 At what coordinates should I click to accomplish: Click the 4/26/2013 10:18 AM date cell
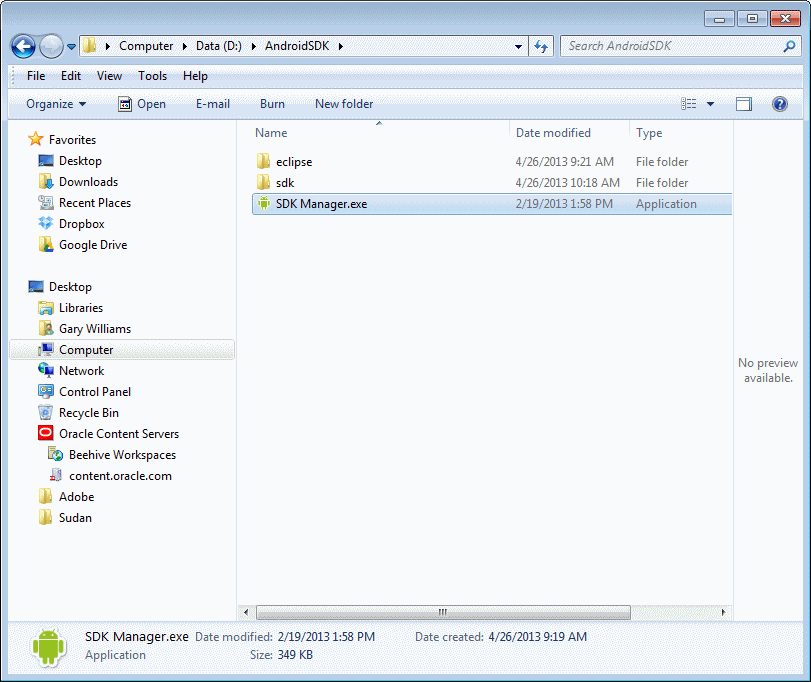click(567, 183)
